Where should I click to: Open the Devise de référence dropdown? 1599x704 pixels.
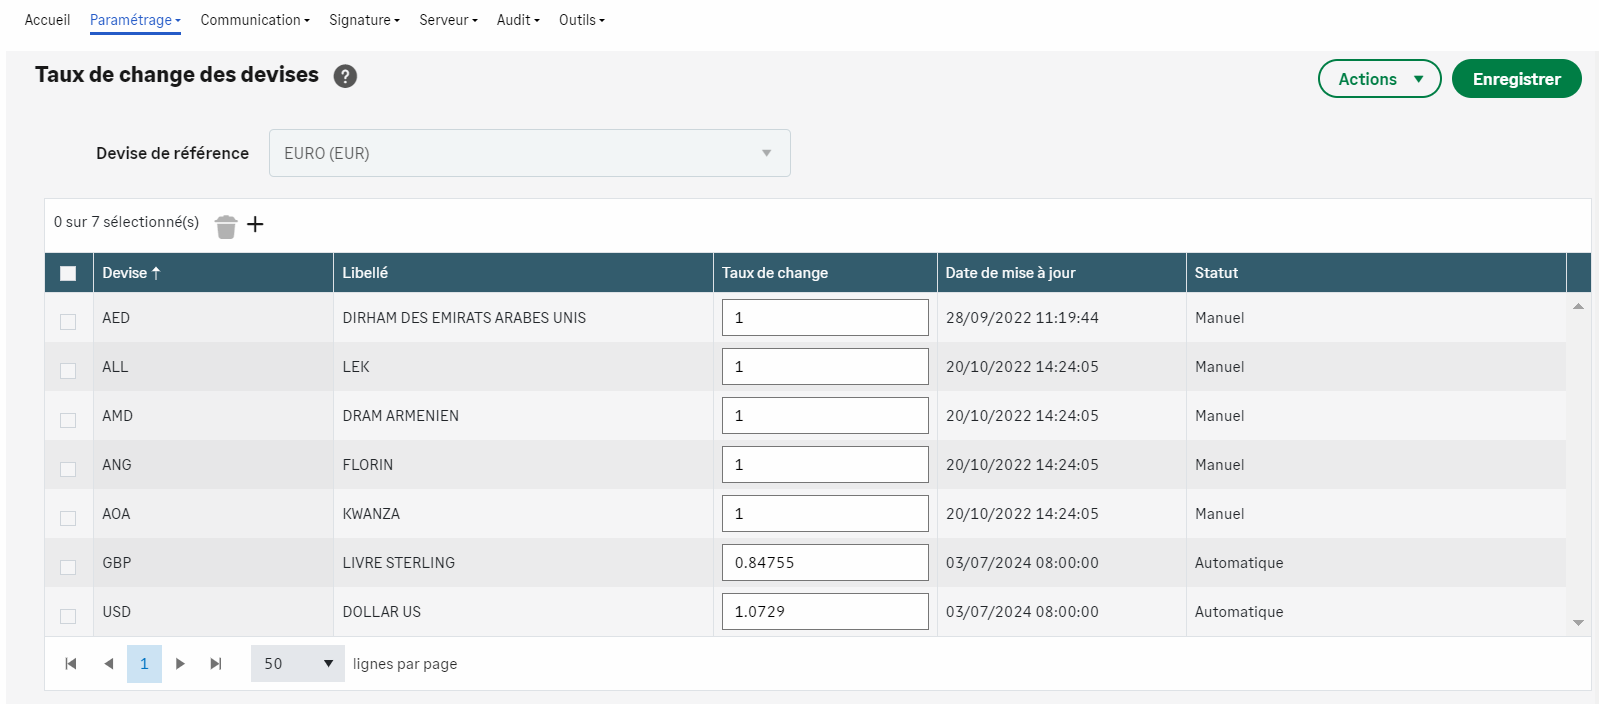click(529, 153)
